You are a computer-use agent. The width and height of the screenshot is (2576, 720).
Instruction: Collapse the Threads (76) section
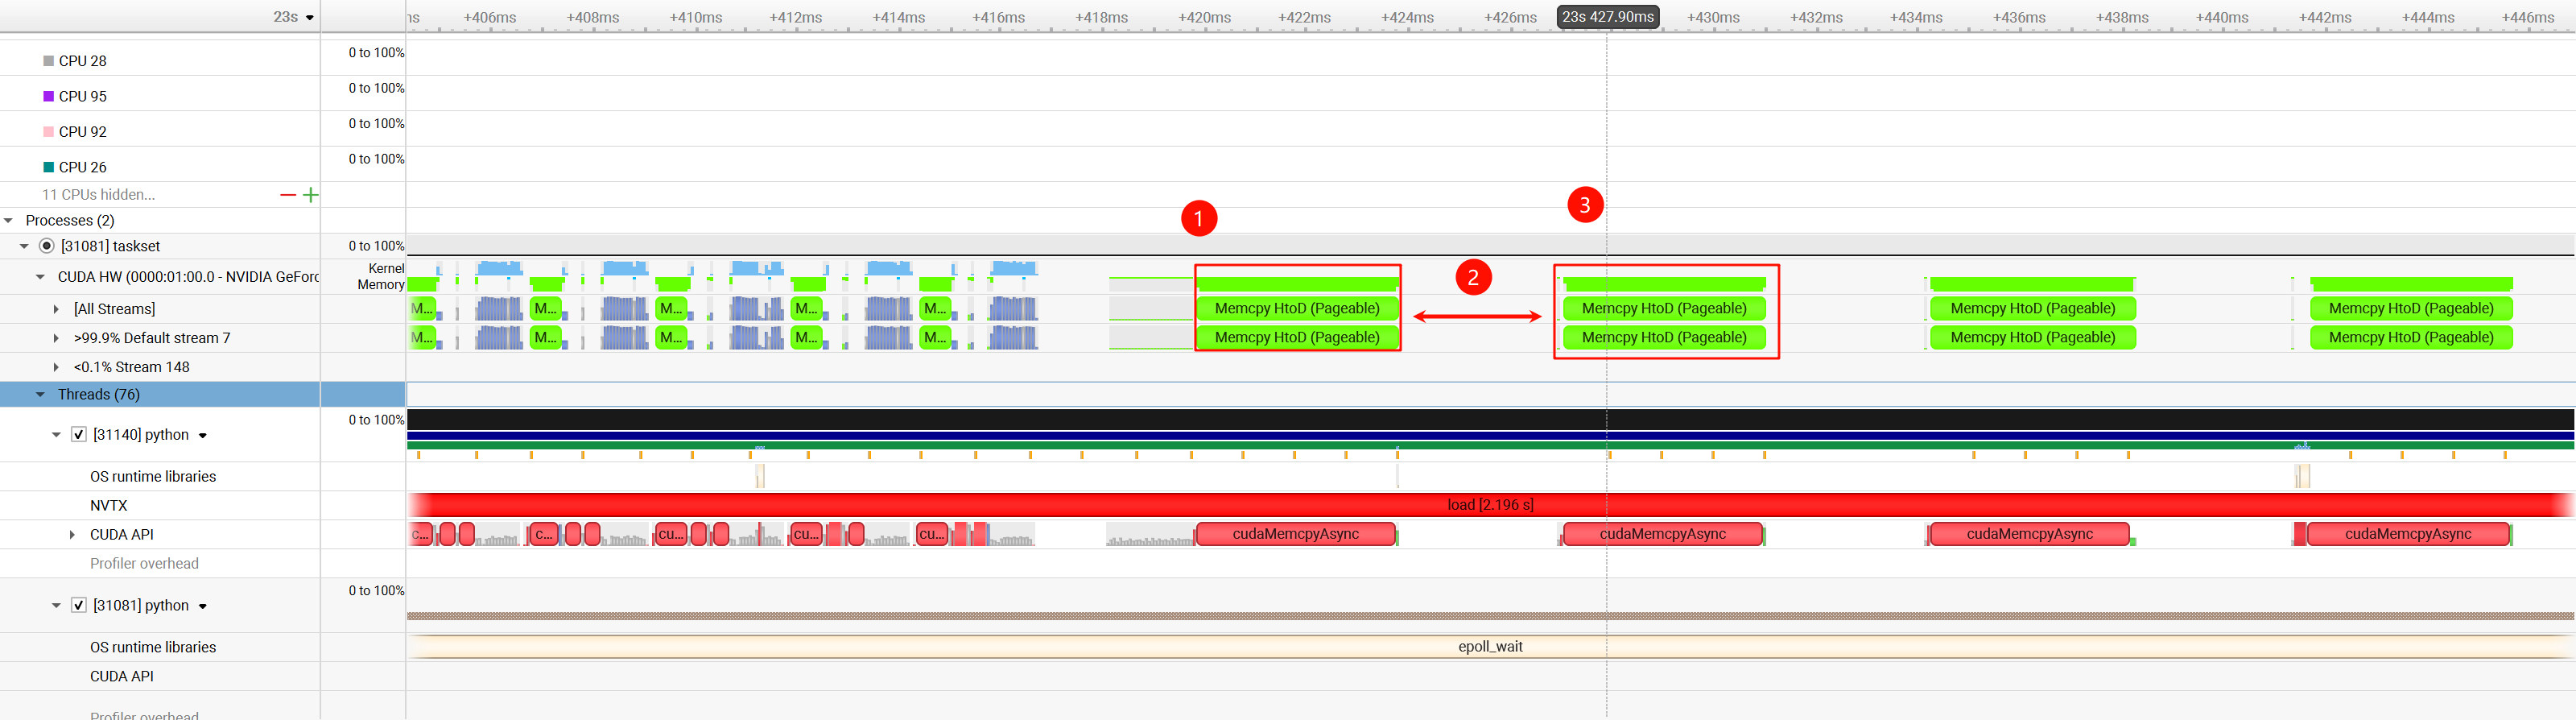click(x=40, y=395)
